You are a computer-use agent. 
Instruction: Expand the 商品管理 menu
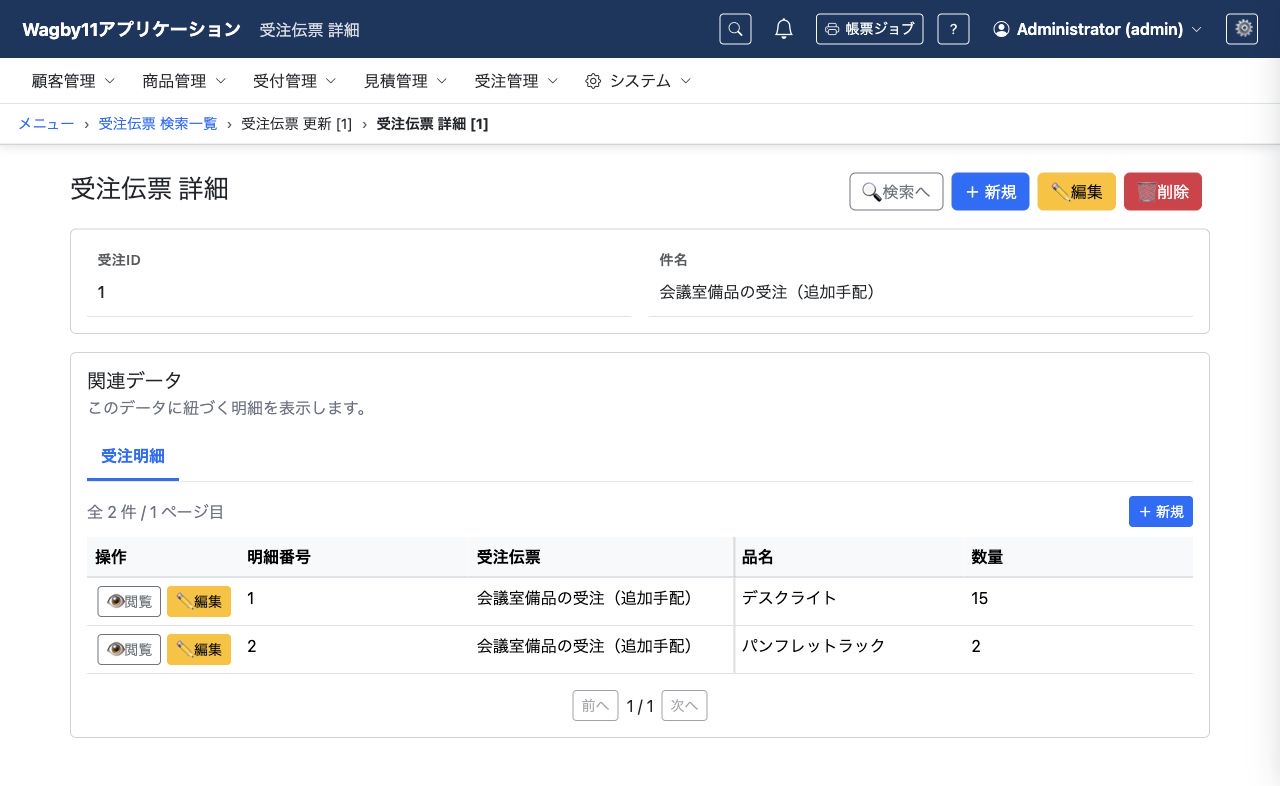pyautogui.click(x=184, y=81)
